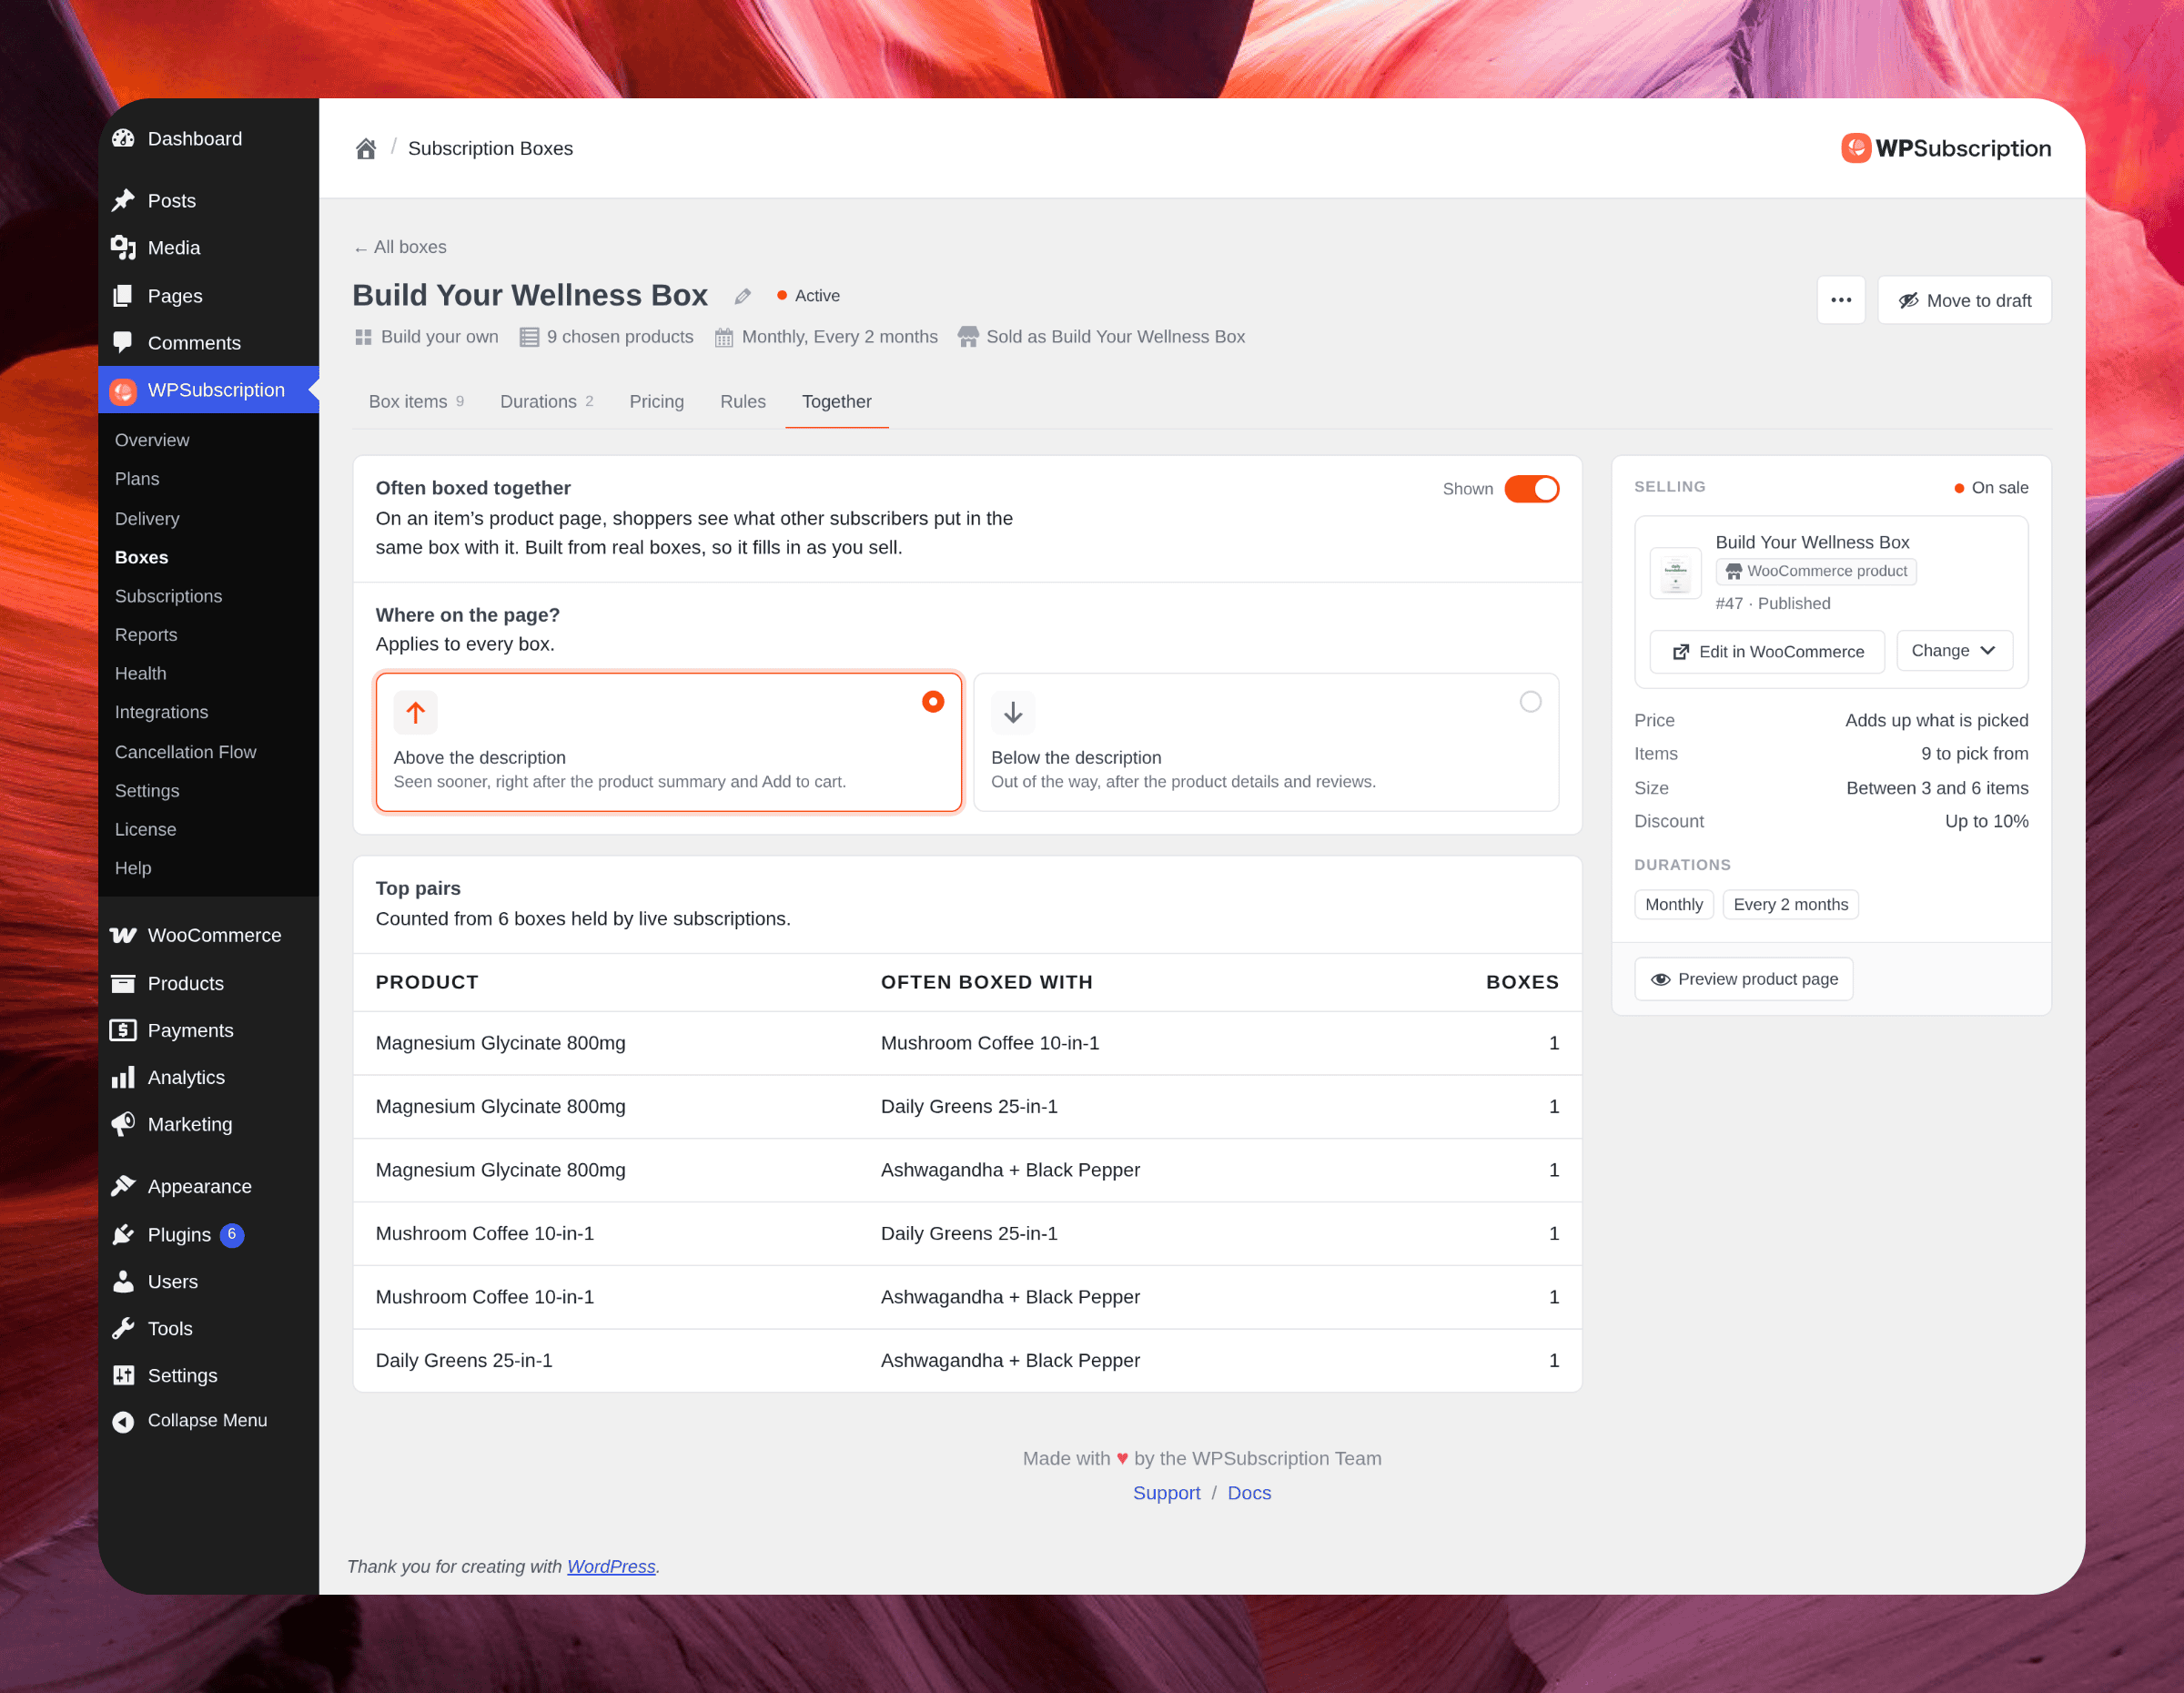This screenshot has height=1693, width=2184.
Task: Click the Plugins plug icon
Action: (x=123, y=1234)
